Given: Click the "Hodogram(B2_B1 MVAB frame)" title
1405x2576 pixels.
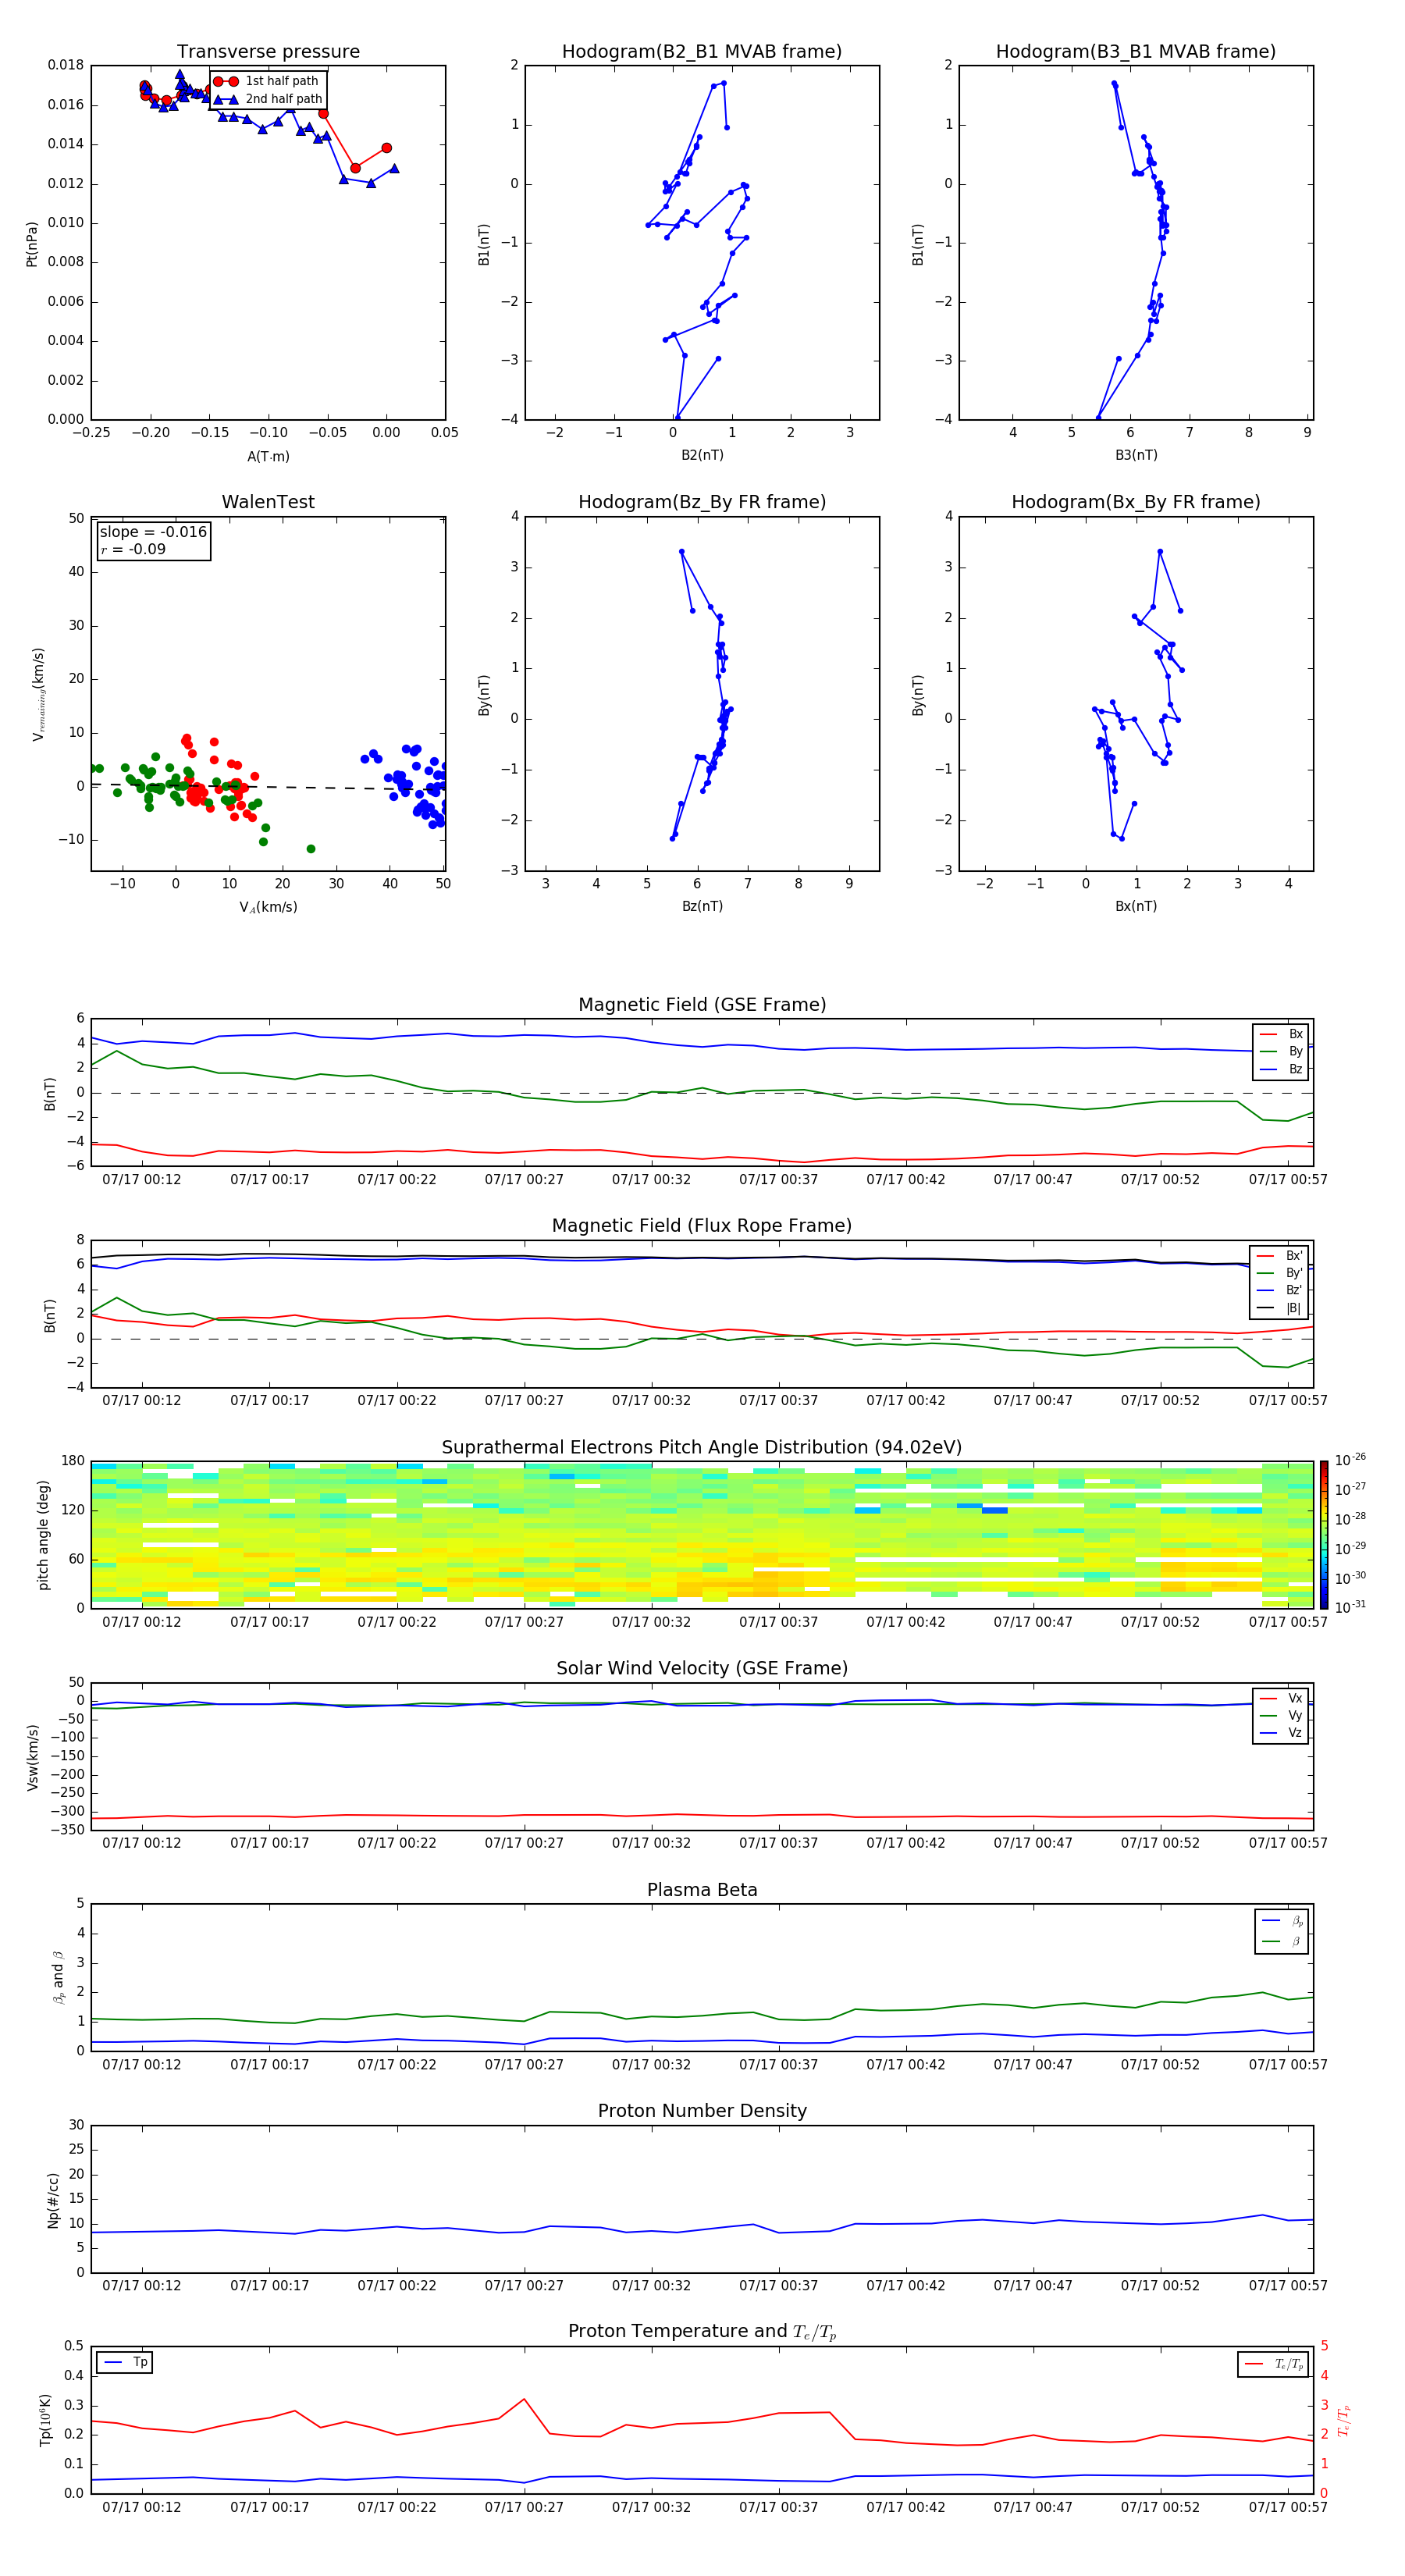Looking at the screenshot, I should click(x=701, y=51).
